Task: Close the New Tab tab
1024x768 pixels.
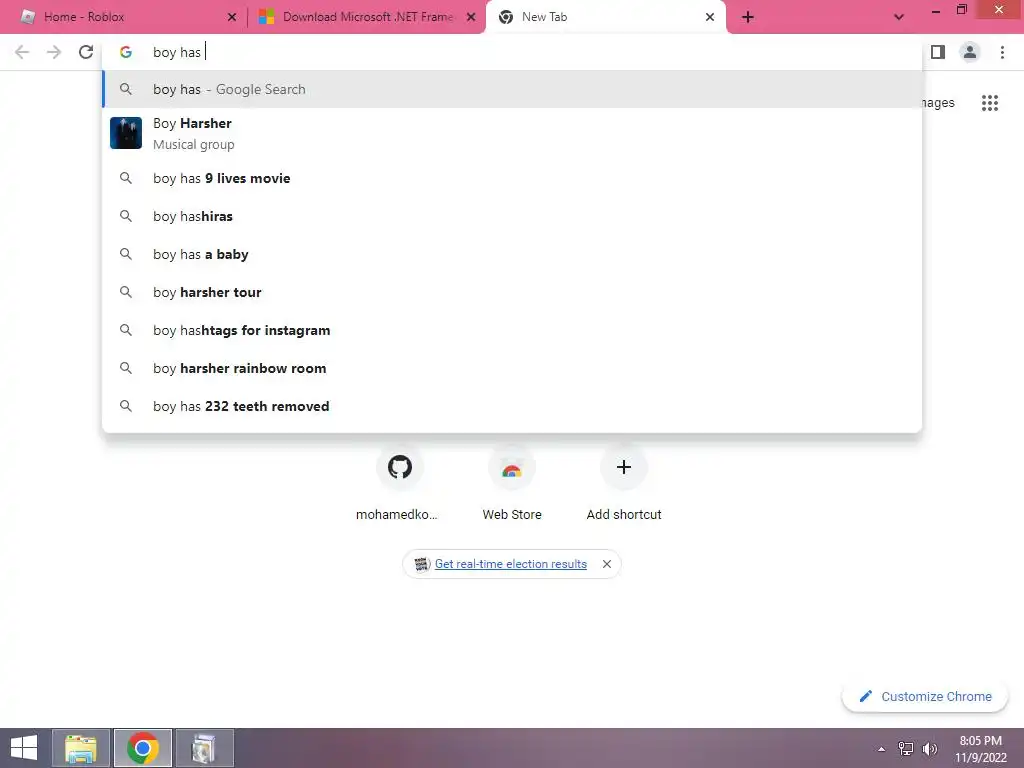Action: [x=710, y=17]
